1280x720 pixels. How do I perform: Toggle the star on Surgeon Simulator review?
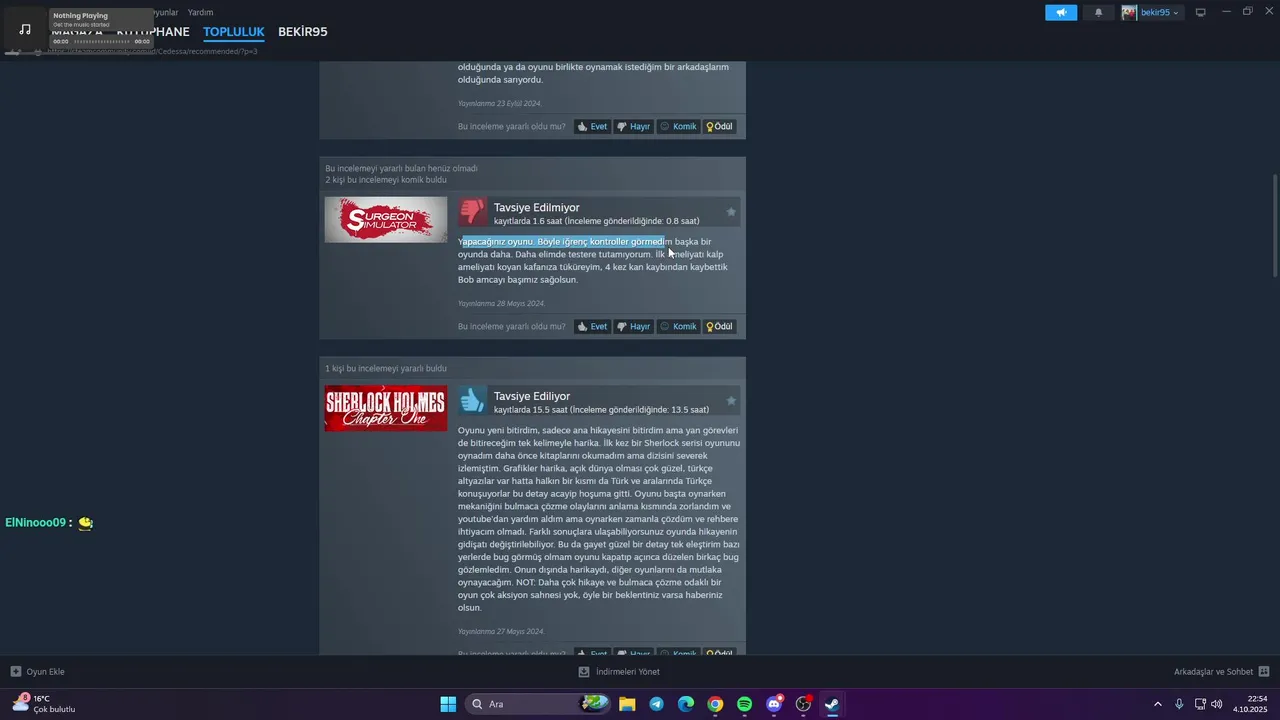point(731,212)
